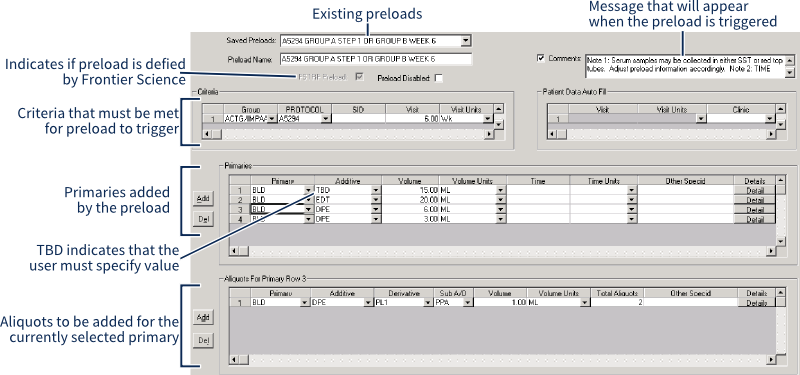Open the Aliquots Additive dropdown showing DPE
The height and width of the screenshot is (375, 800).
tap(368, 303)
